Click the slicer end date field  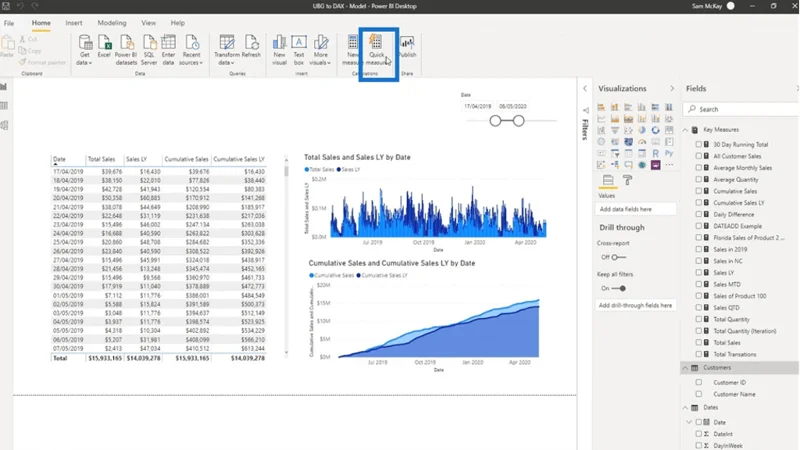pos(513,106)
